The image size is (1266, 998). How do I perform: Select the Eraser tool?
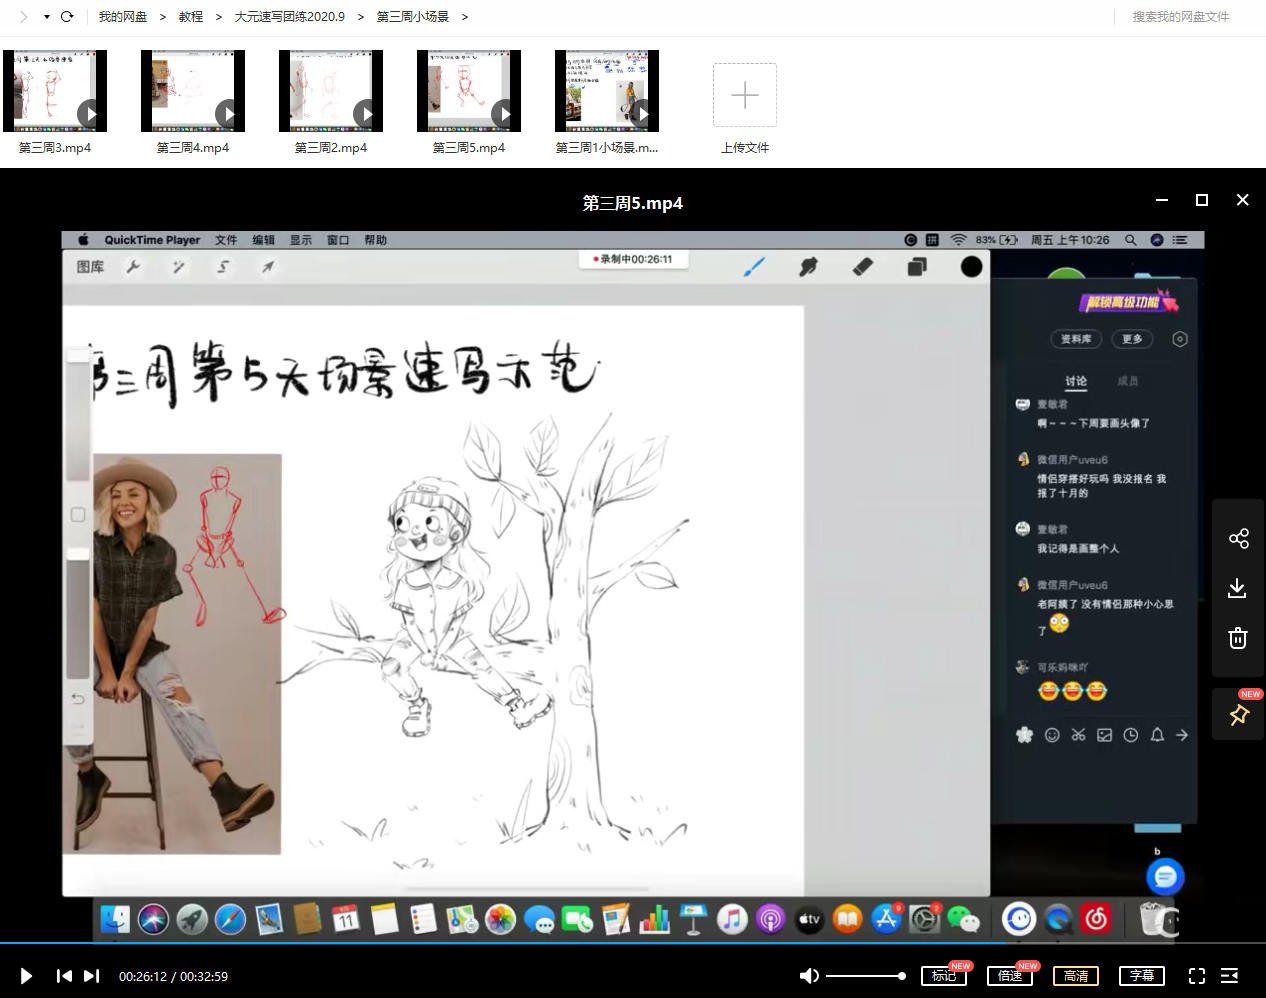point(862,266)
